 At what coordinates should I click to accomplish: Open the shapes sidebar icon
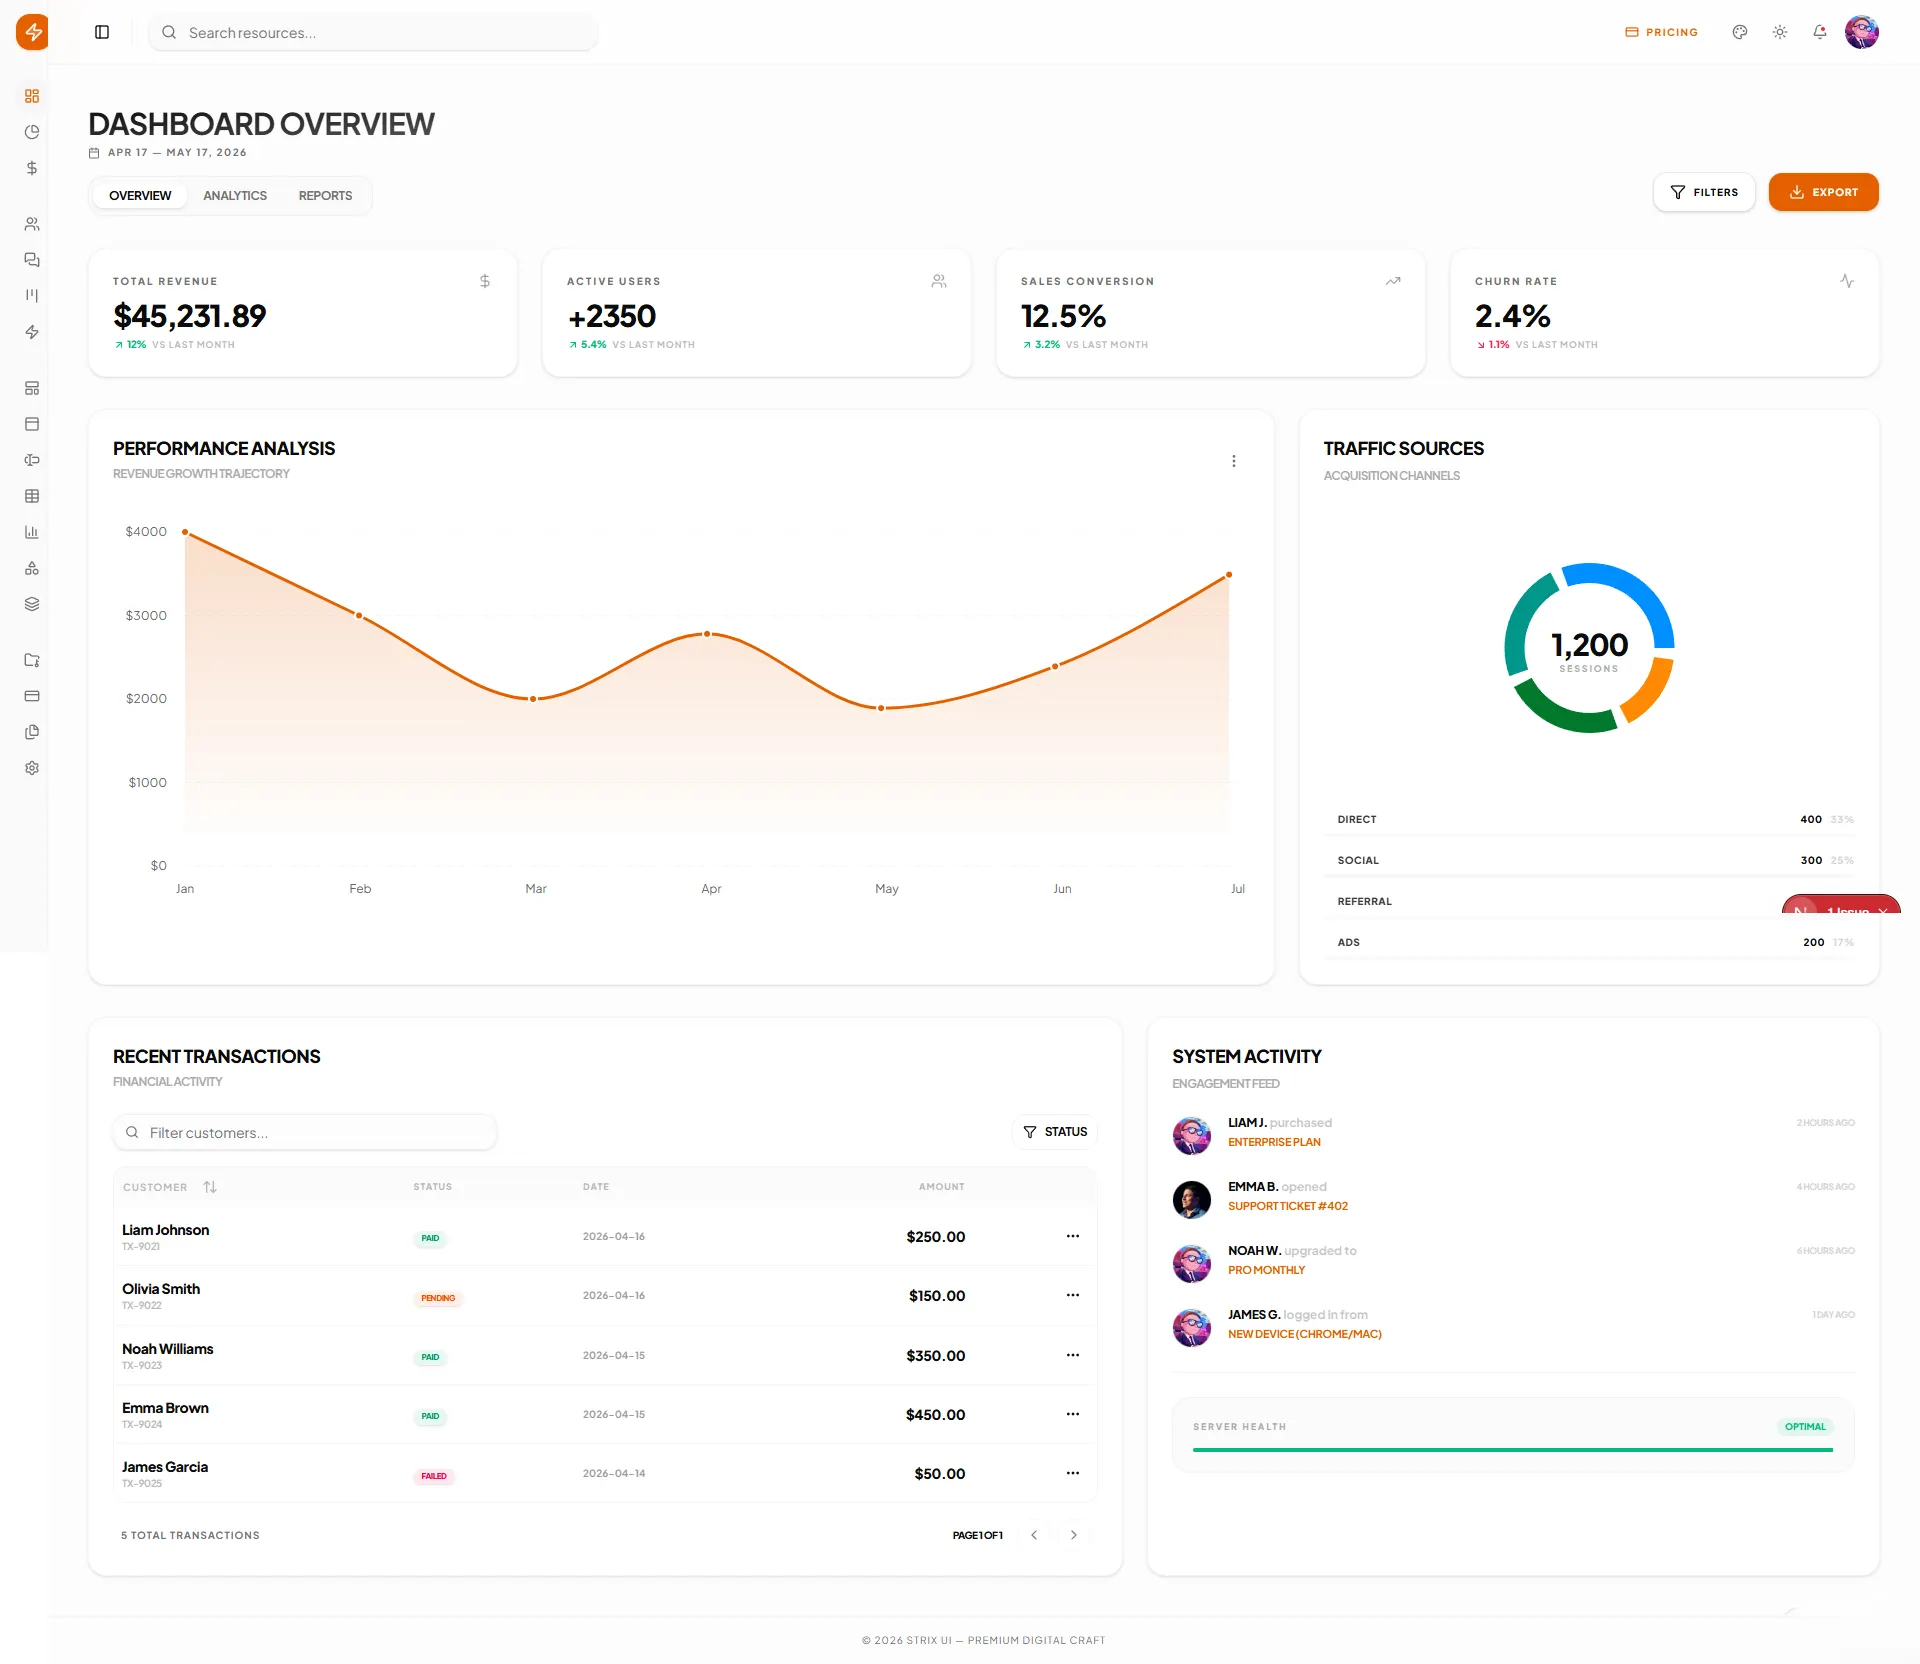coord(32,568)
